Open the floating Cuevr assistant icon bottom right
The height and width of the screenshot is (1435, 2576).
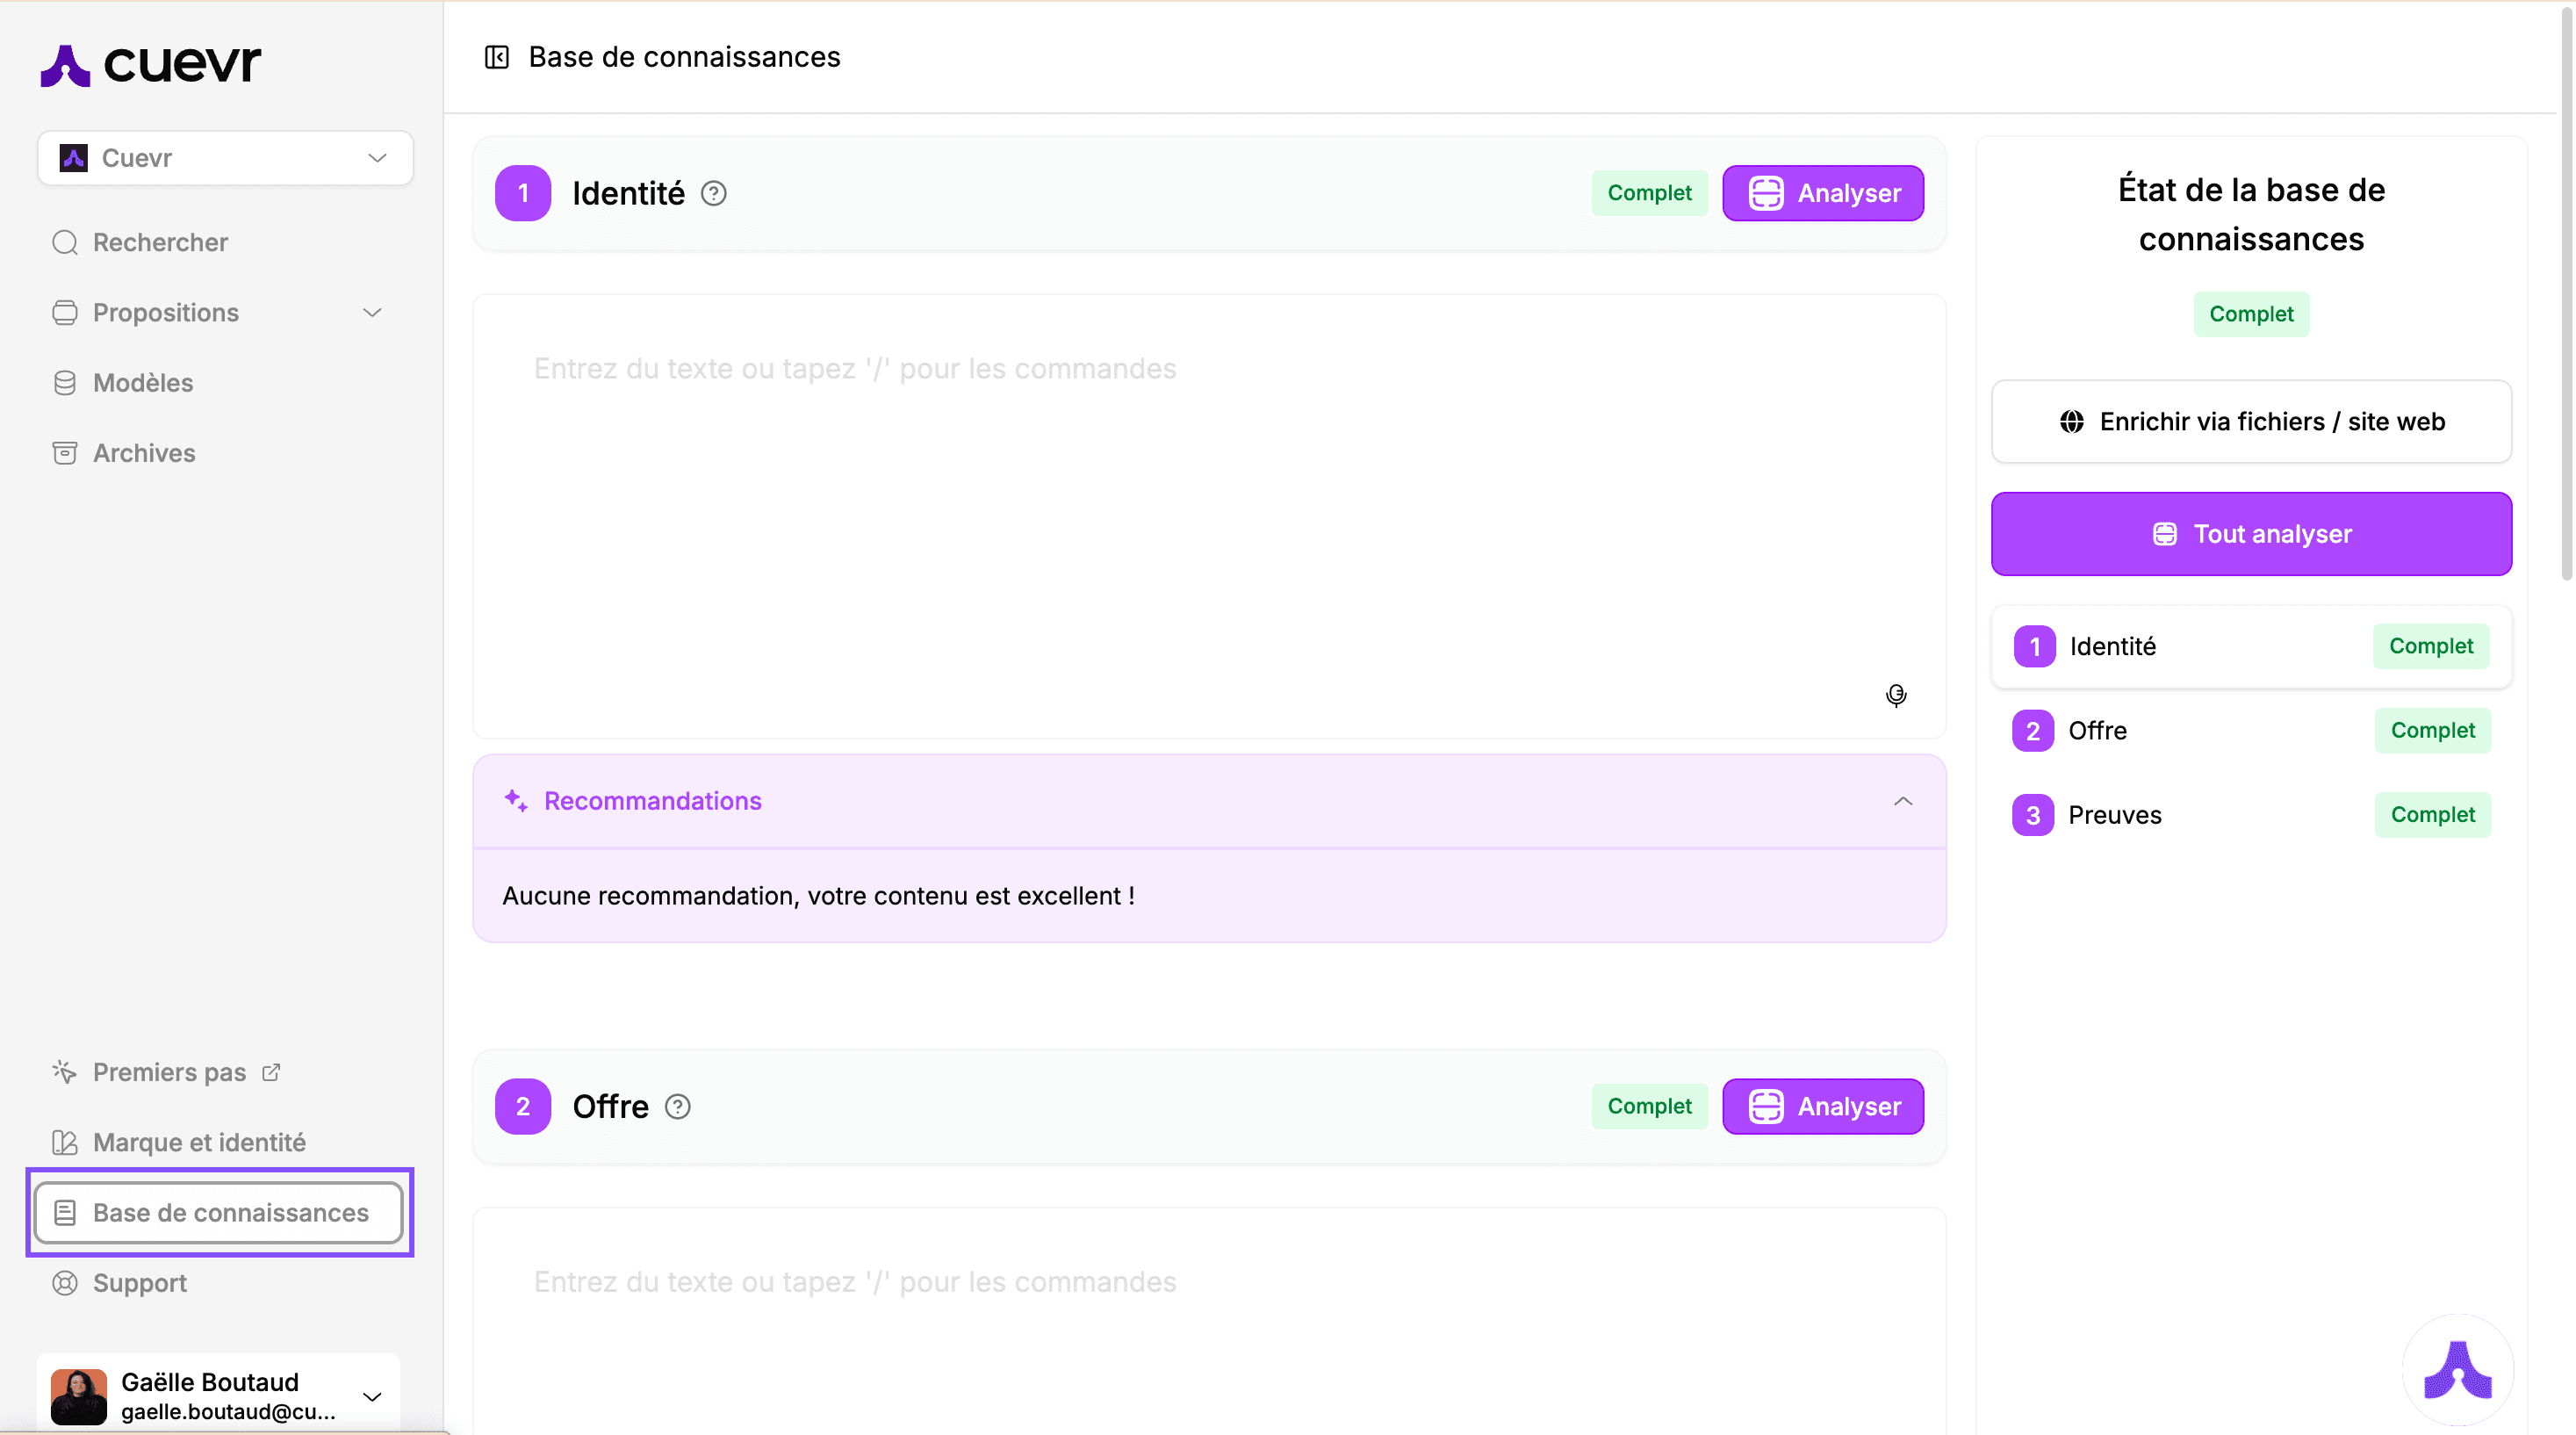coord(2458,1369)
